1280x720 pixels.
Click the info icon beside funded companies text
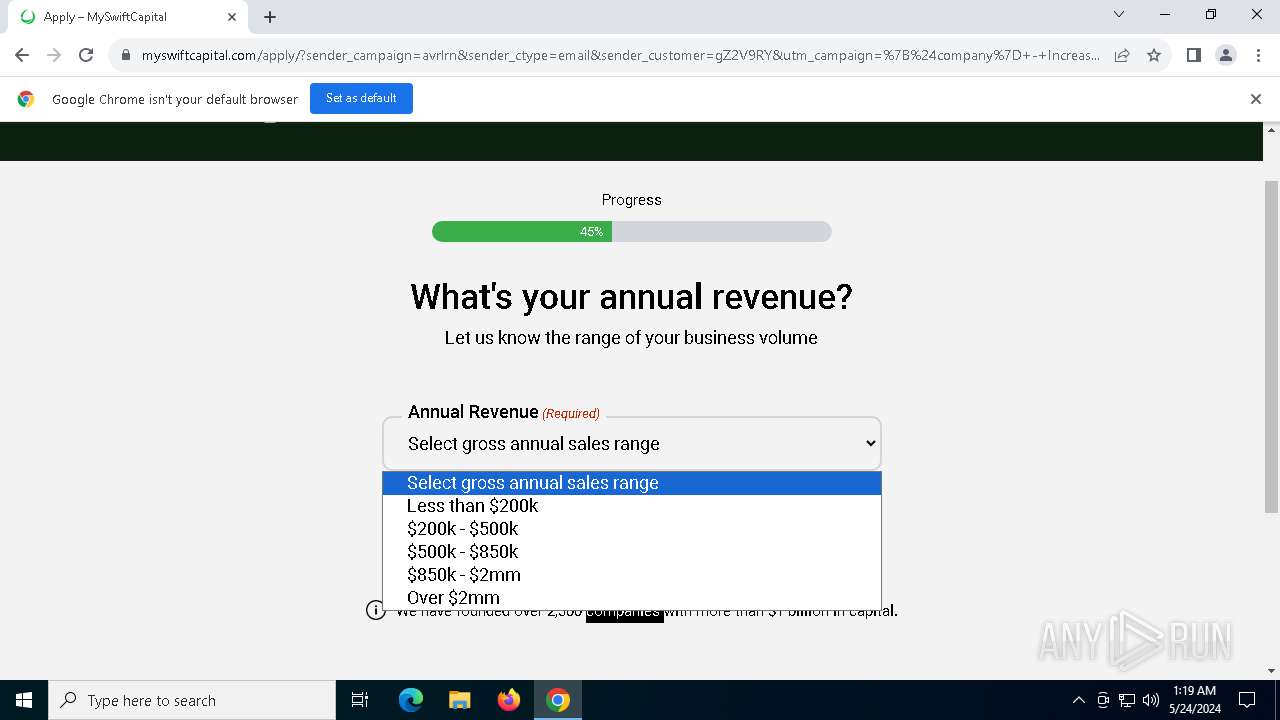coord(376,610)
